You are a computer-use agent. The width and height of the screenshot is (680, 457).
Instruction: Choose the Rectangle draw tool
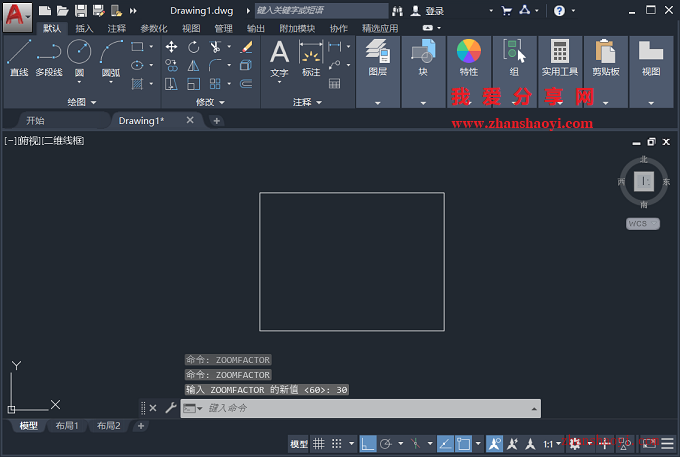click(137, 46)
